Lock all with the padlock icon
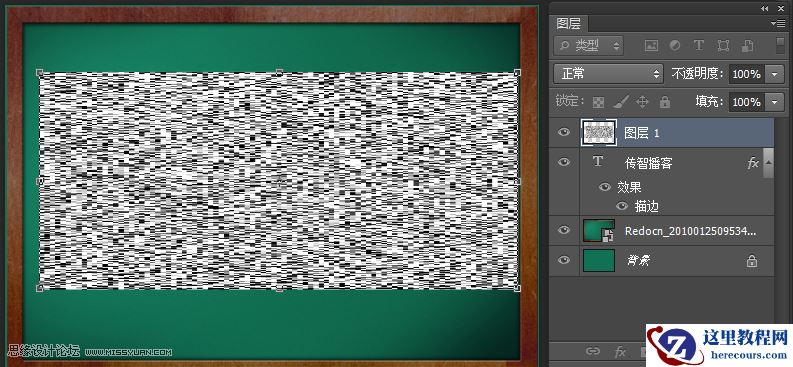This screenshot has height=367, width=793. tap(665, 102)
